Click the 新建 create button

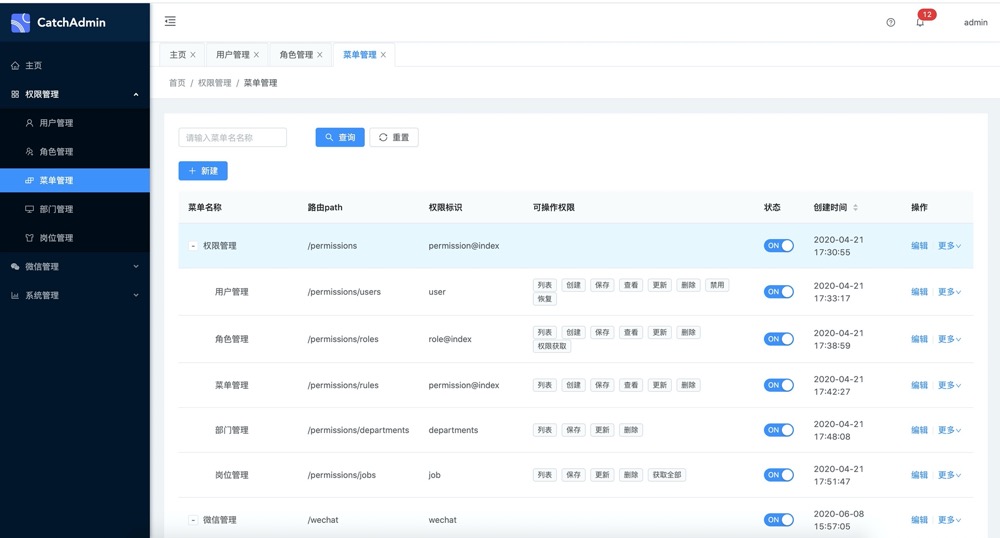coord(203,171)
